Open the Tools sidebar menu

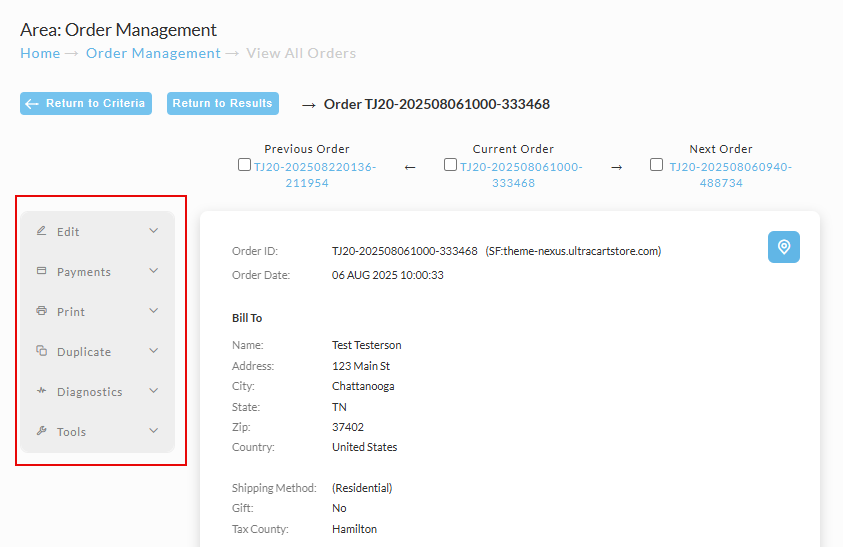(x=98, y=431)
